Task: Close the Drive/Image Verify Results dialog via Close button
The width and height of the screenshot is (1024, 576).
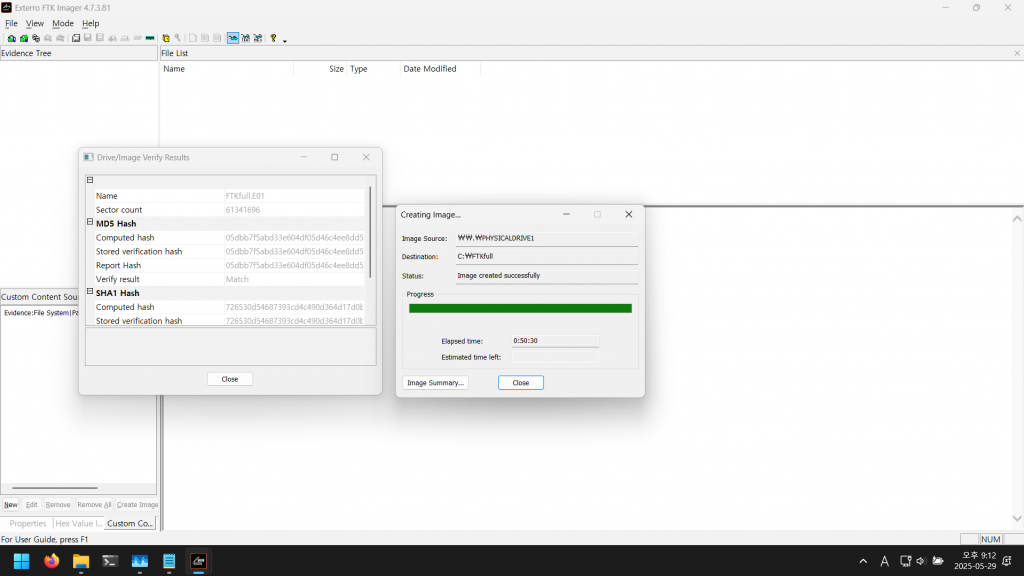Action: tap(230, 379)
